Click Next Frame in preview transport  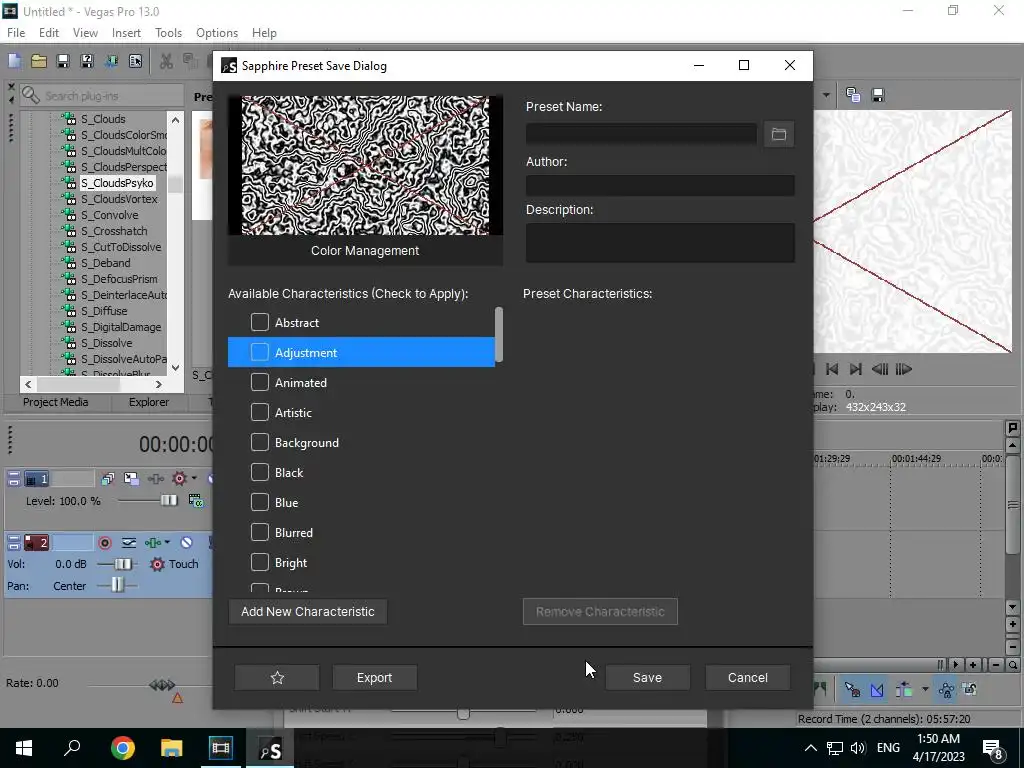tap(903, 369)
